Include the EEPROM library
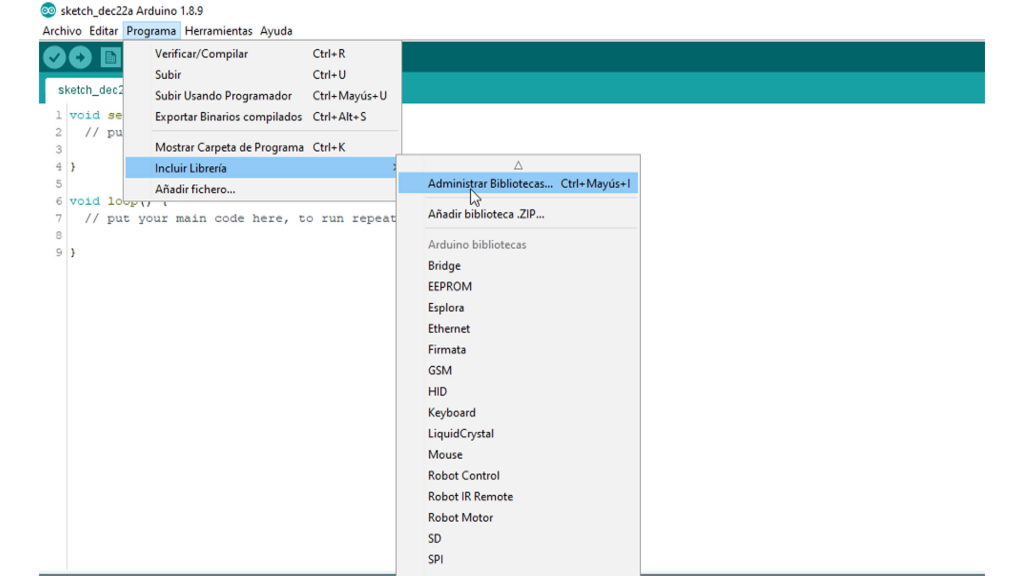1024x576 pixels. tap(450, 287)
